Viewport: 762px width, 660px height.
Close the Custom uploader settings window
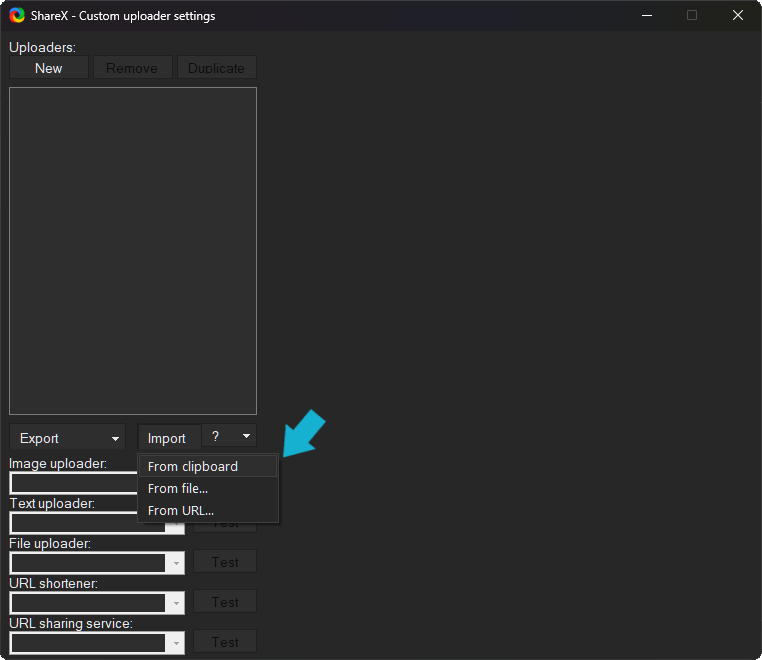[738, 16]
